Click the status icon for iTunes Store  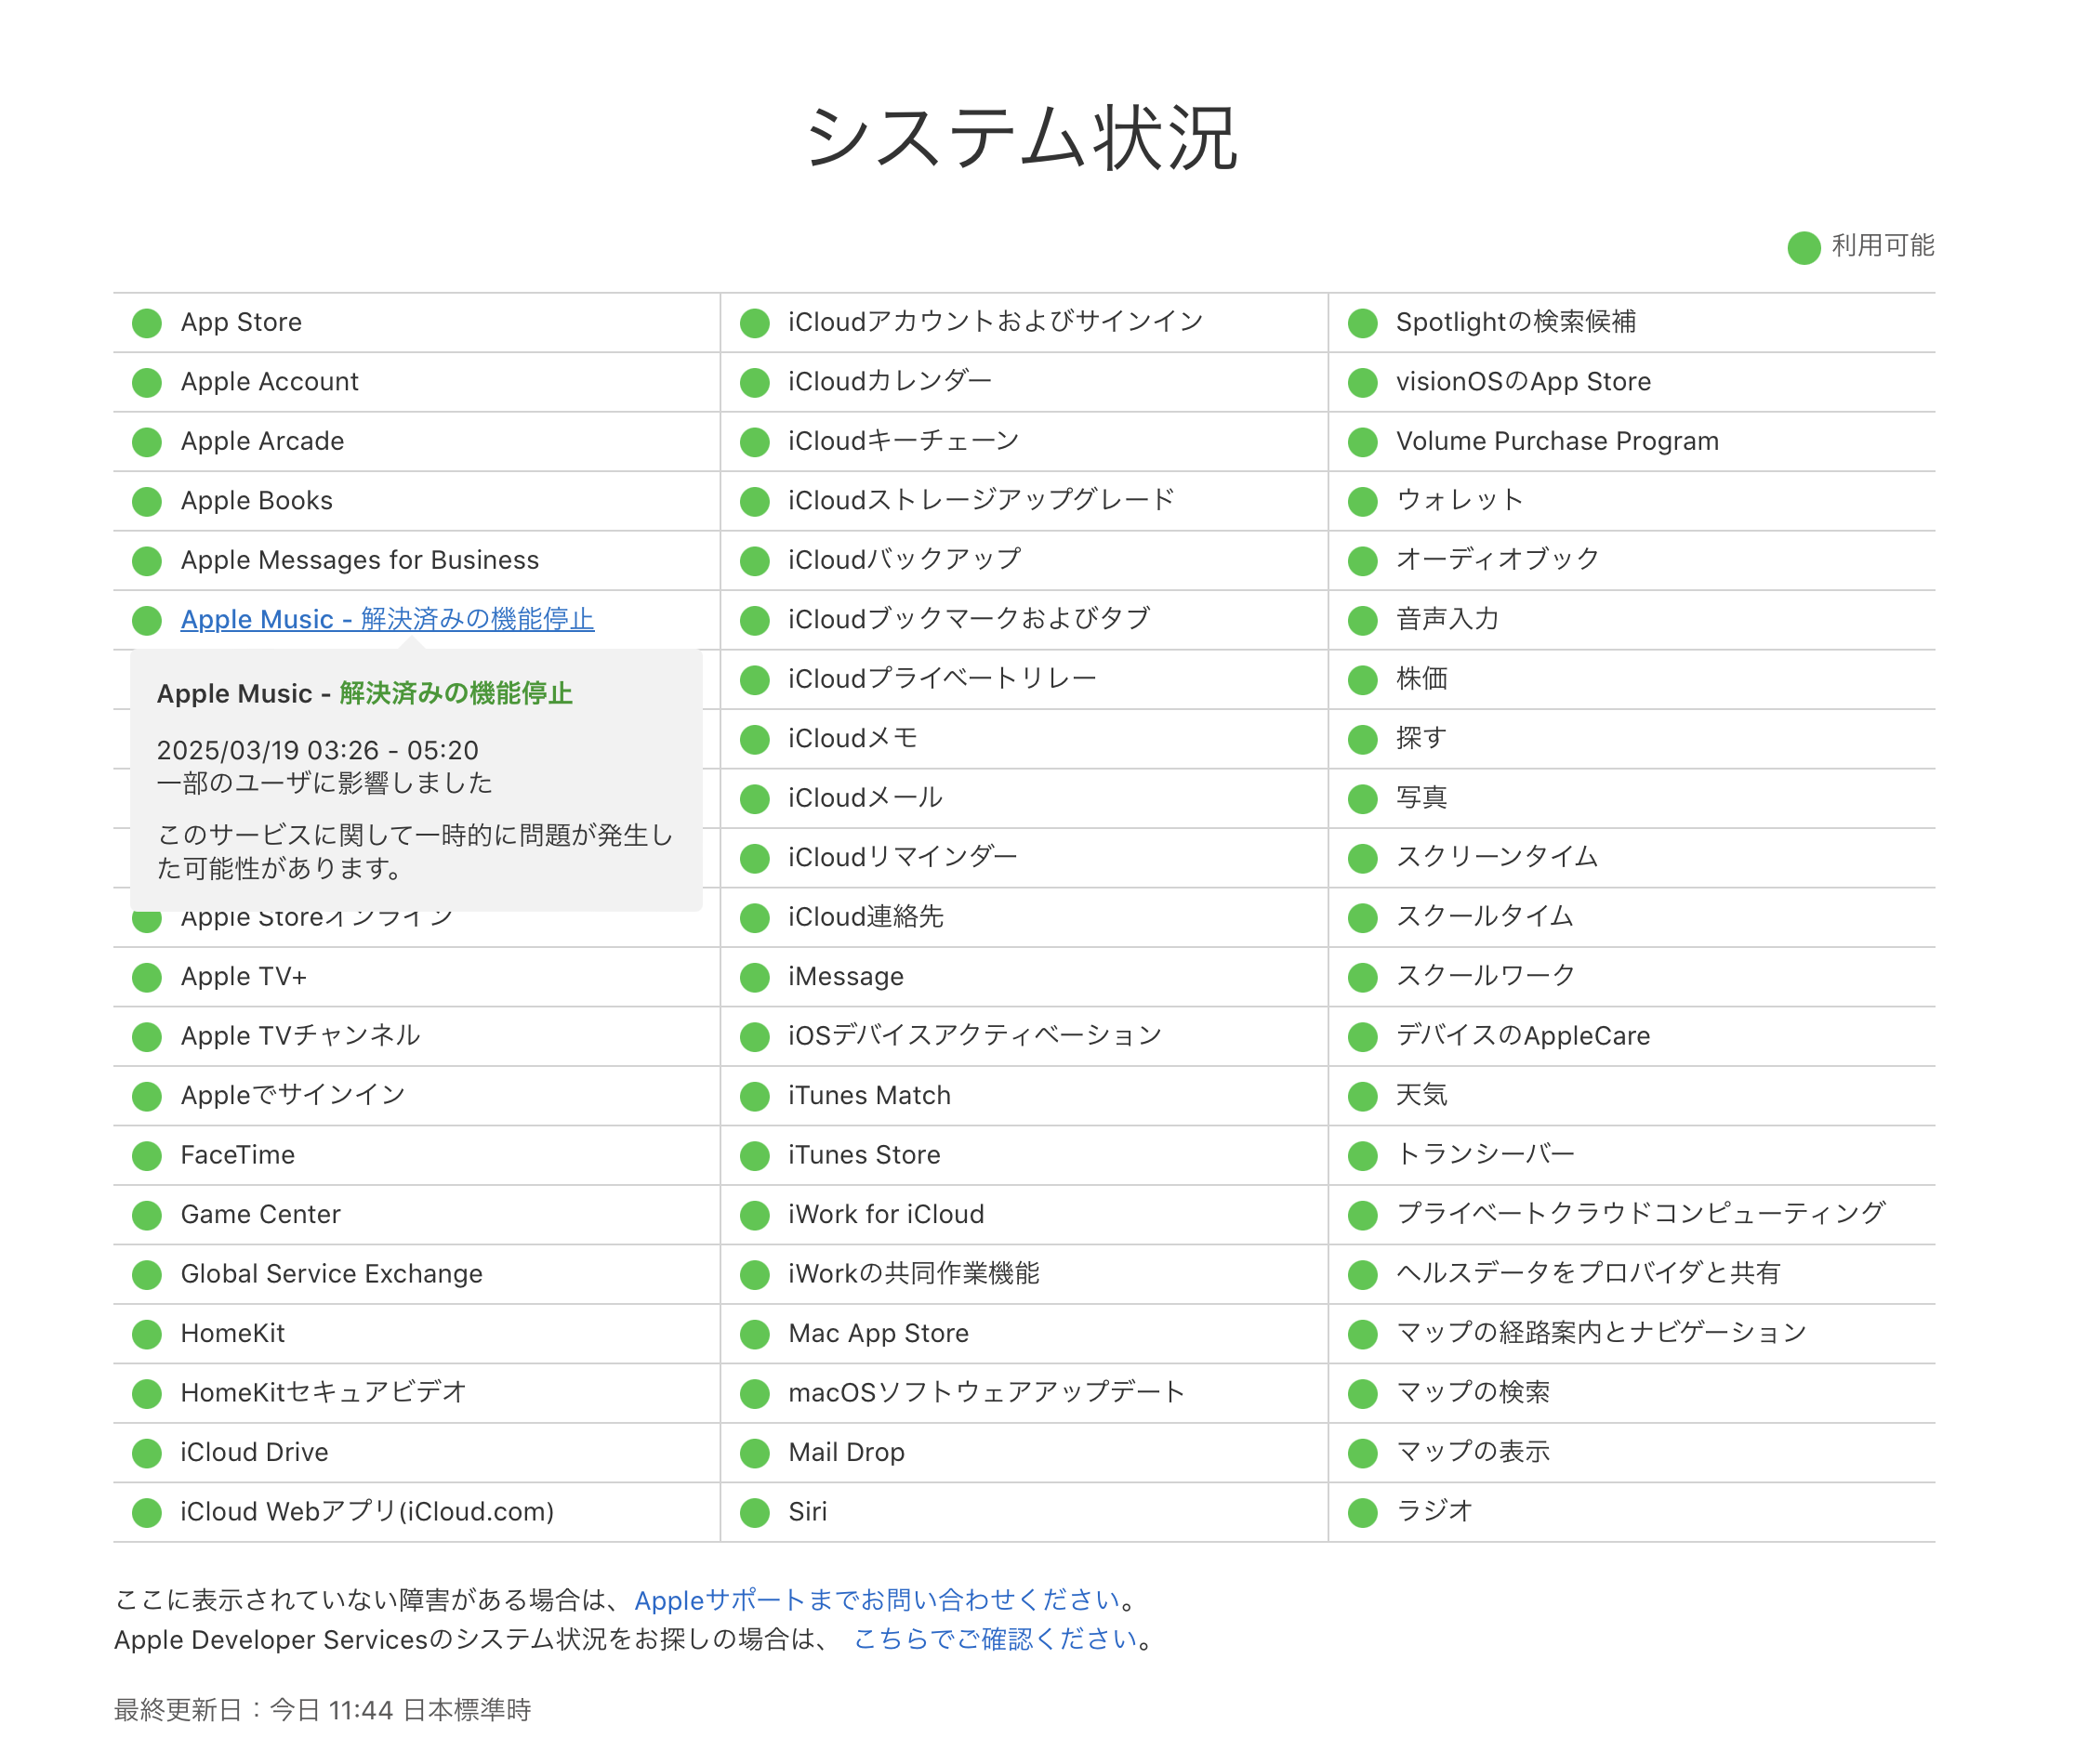(754, 1156)
